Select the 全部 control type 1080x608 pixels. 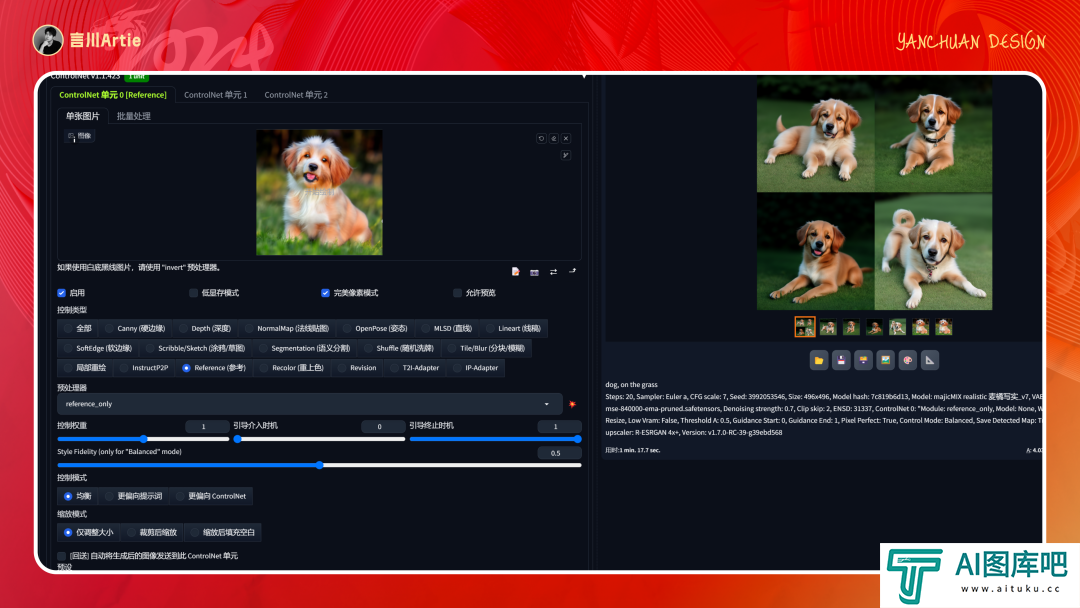[x=77, y=328]
